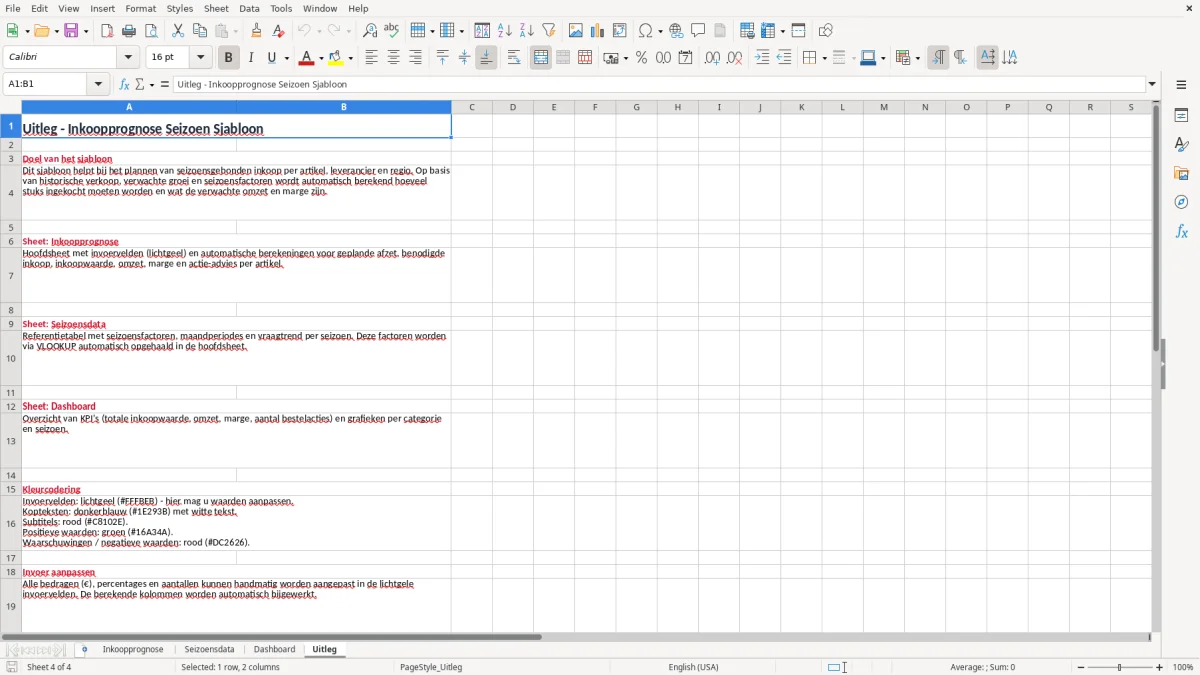Apply the yellow background color
The height and width of the screenshot is (675, 1200).
(337, 58)
